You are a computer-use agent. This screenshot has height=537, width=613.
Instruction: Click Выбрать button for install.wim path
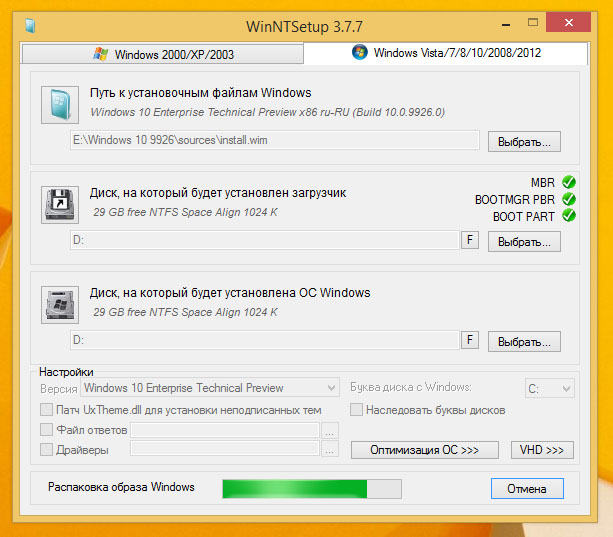[x=524, y=141]
